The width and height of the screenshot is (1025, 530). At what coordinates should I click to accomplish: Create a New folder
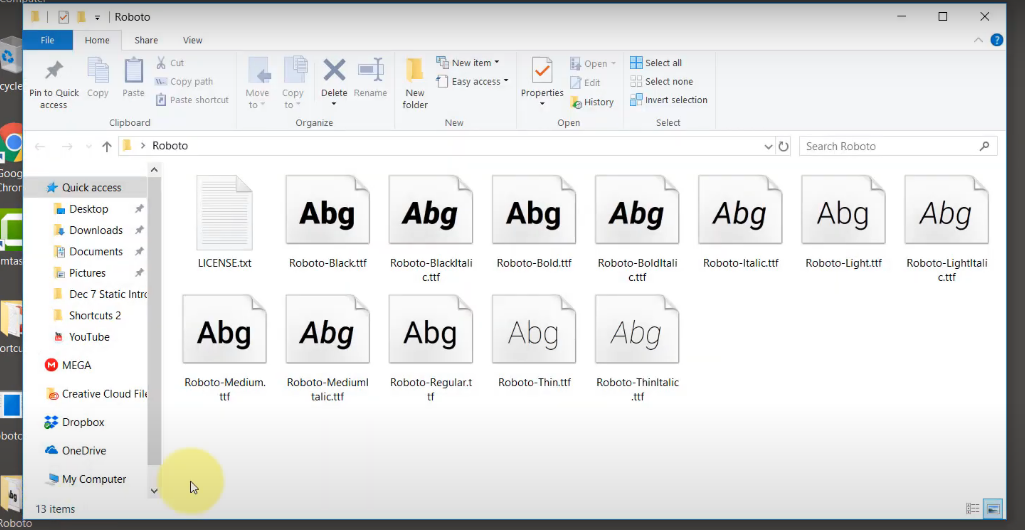(x=415, y=83)
